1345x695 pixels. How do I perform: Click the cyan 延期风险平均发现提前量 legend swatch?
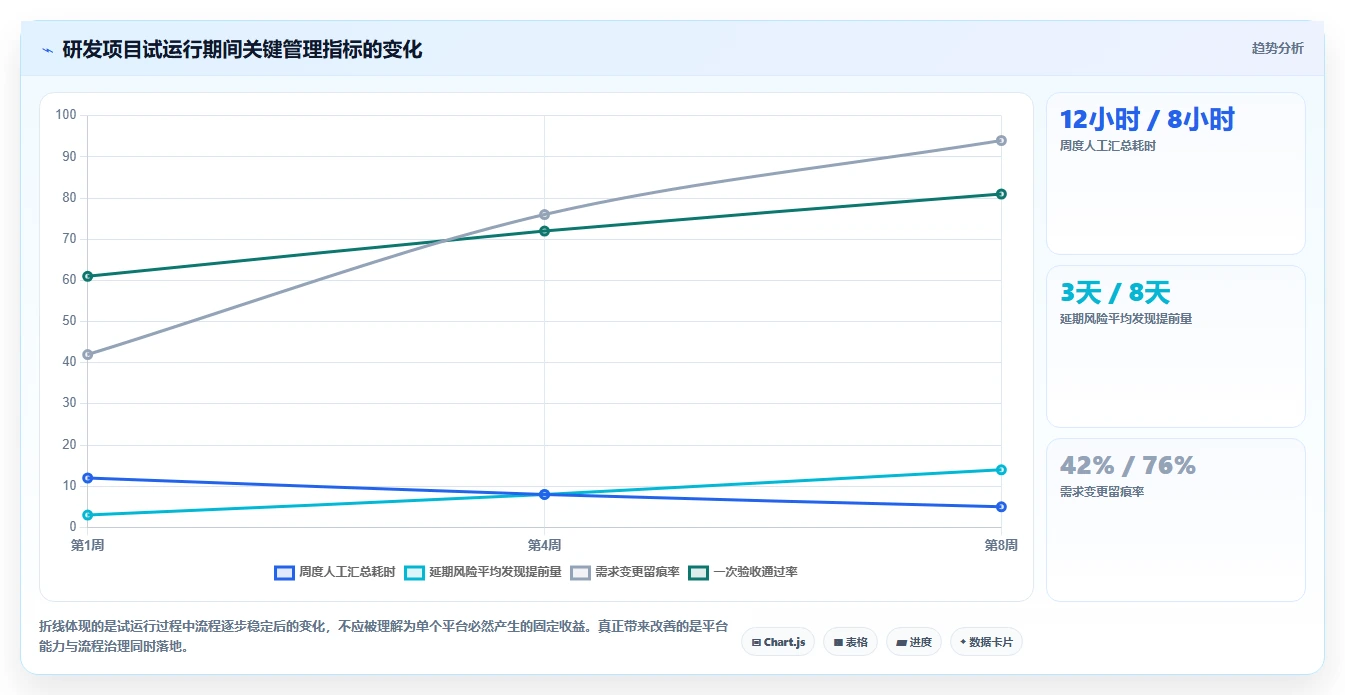click(414, 572)
